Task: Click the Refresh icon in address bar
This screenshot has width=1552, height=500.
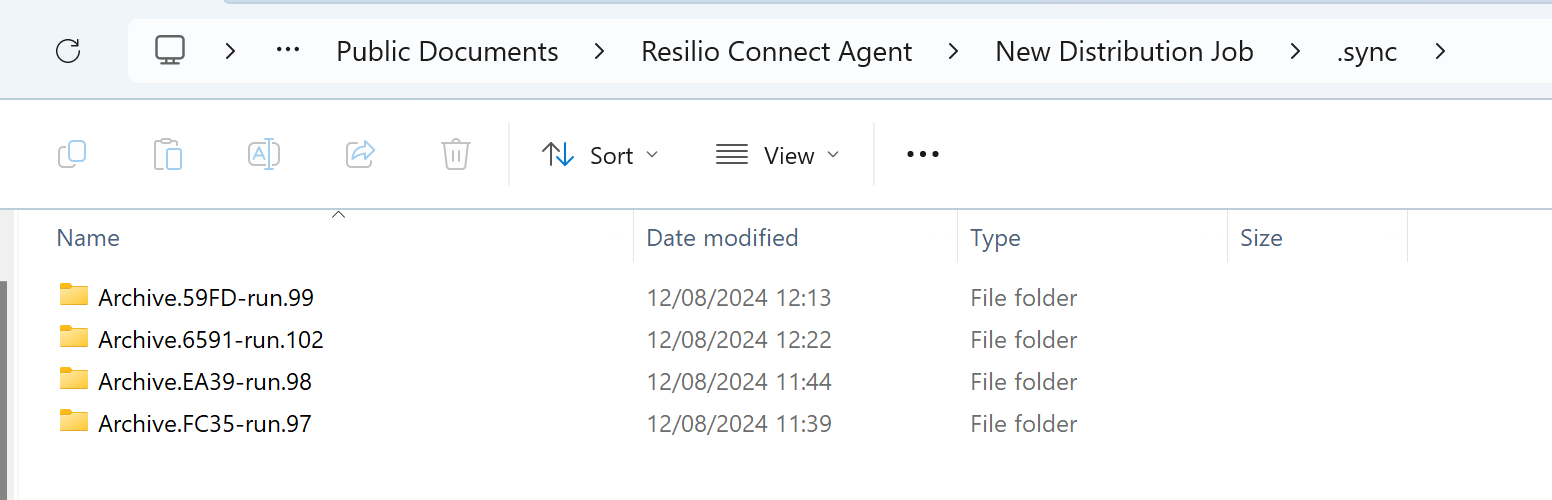Action: (68, 51)
